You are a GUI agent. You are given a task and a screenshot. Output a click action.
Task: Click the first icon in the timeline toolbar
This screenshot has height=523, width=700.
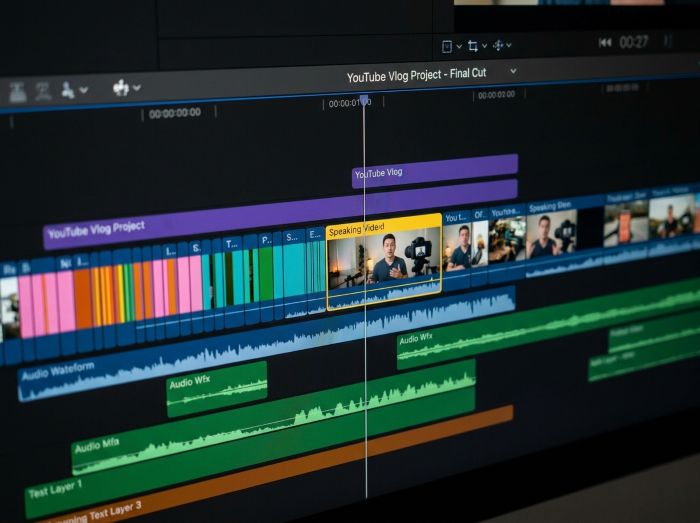[18, 92]
